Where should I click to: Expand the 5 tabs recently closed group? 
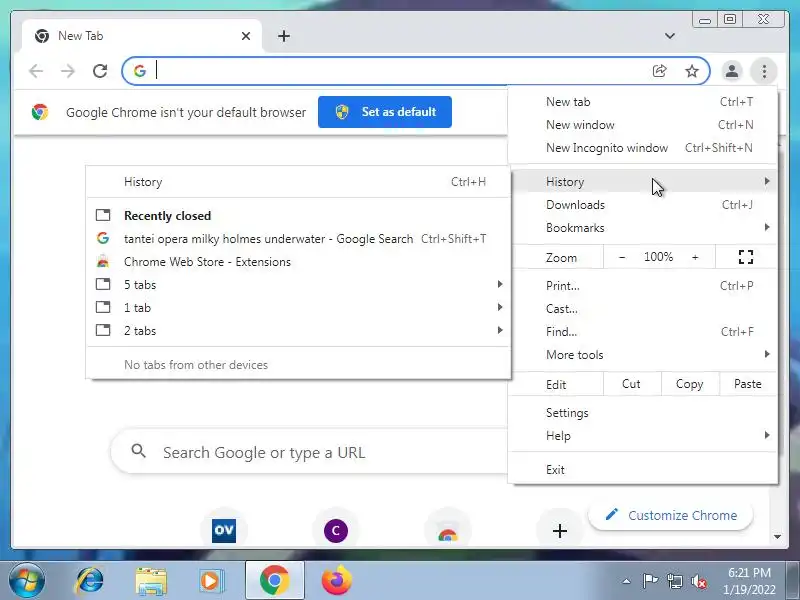click(298, 285)
